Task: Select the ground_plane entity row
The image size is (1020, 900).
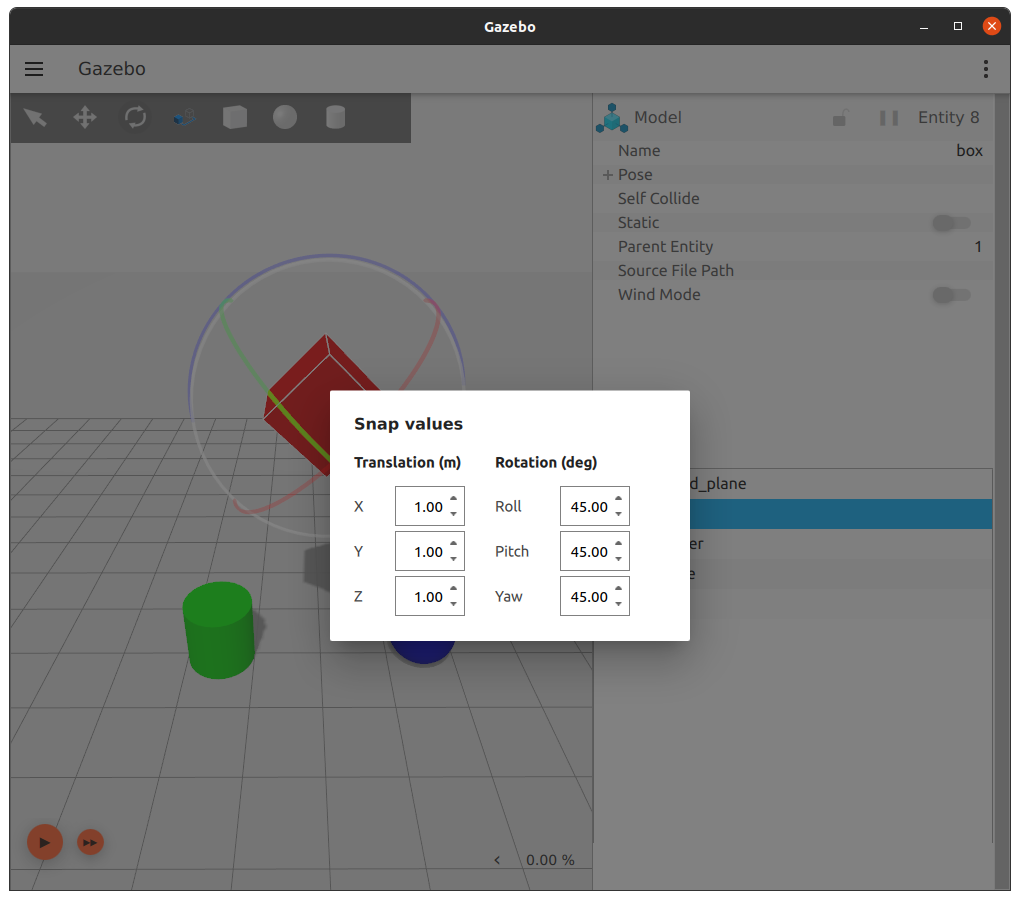Action: [840, 484]
